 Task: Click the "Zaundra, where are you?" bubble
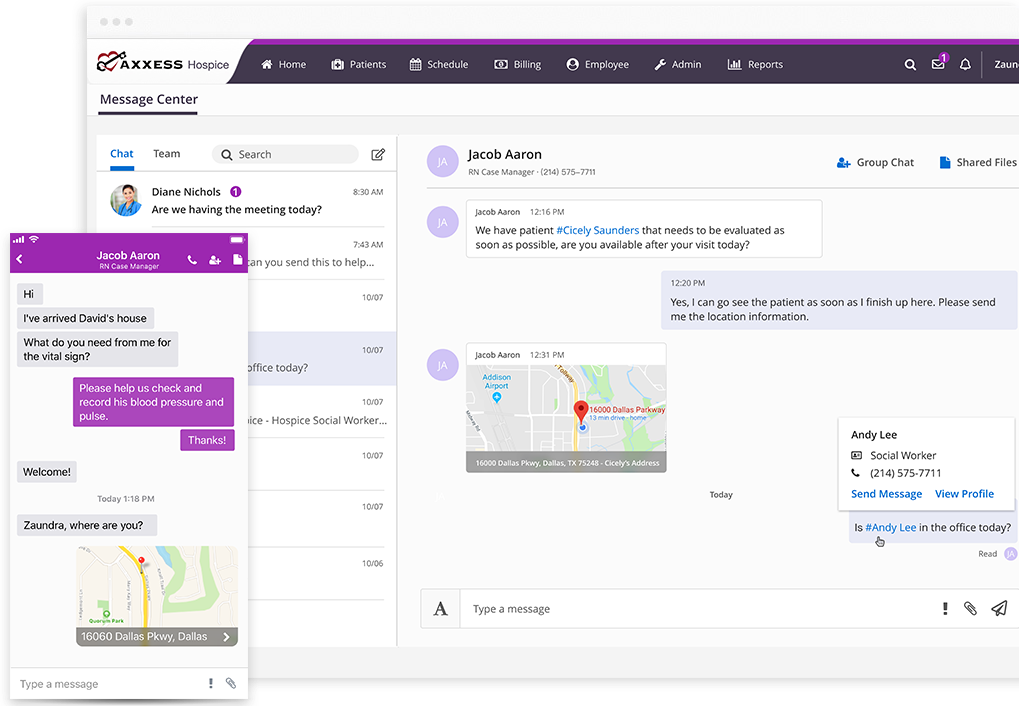pos(86,525)
